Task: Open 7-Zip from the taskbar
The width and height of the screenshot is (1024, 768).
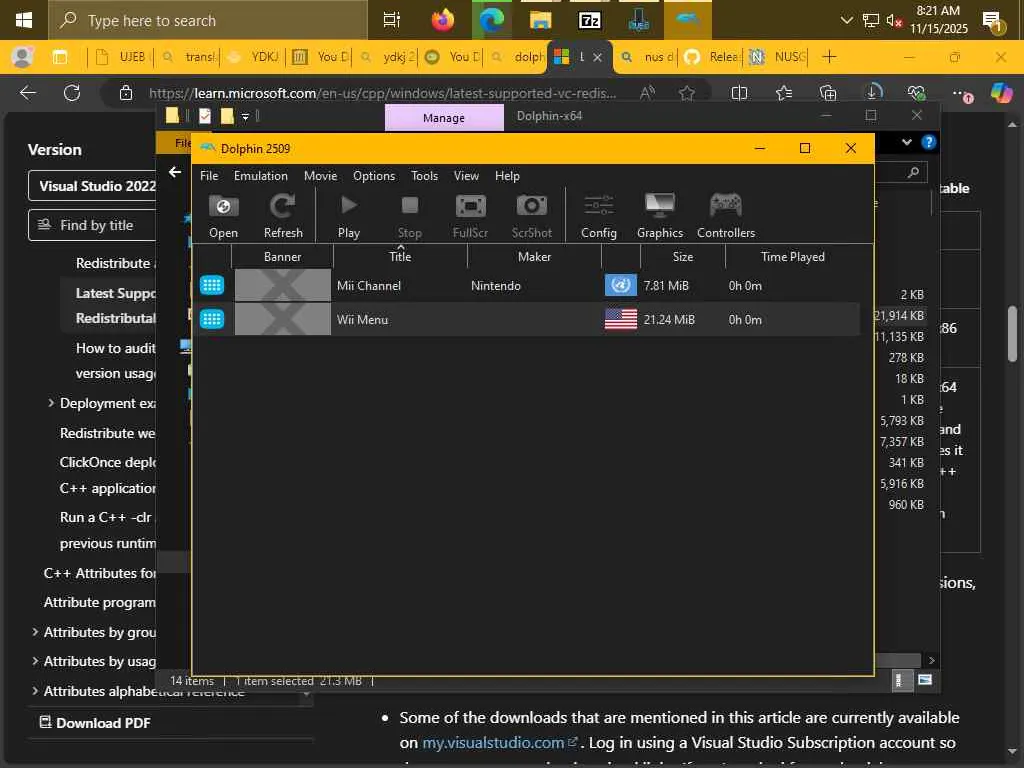Action: click(x=589, y=20)
